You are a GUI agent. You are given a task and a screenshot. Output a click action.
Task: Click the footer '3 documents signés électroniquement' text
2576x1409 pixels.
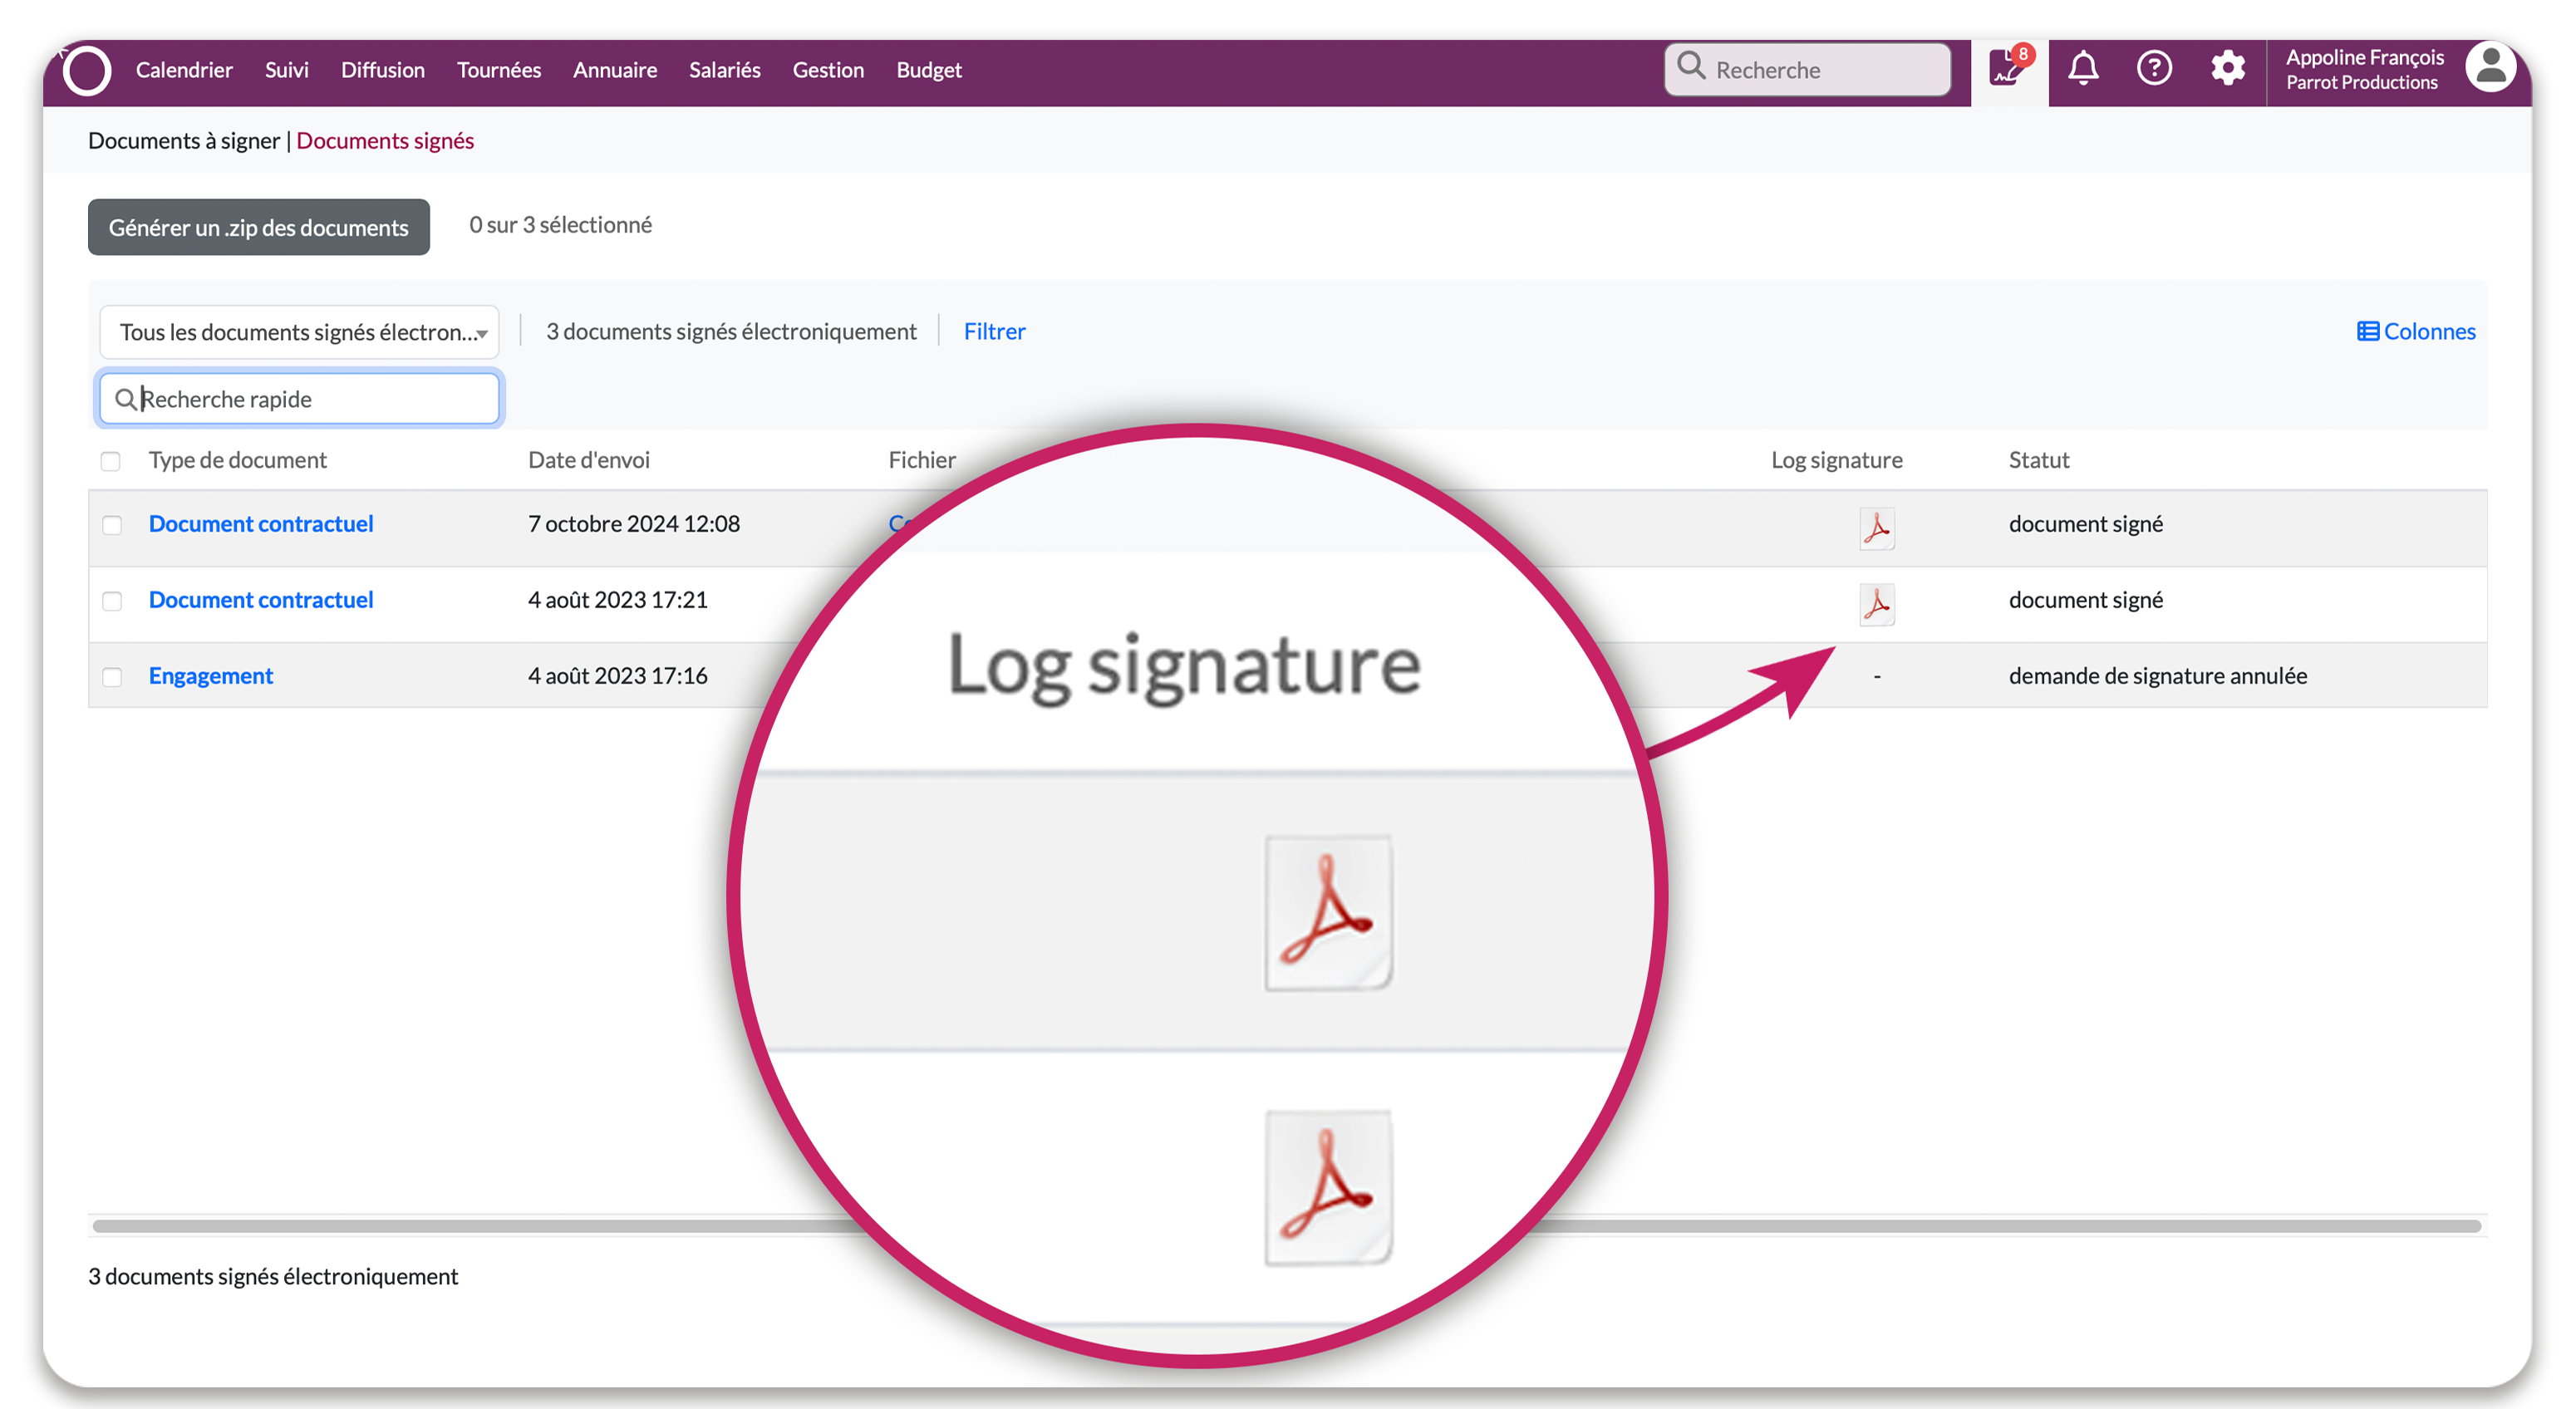273,1276
